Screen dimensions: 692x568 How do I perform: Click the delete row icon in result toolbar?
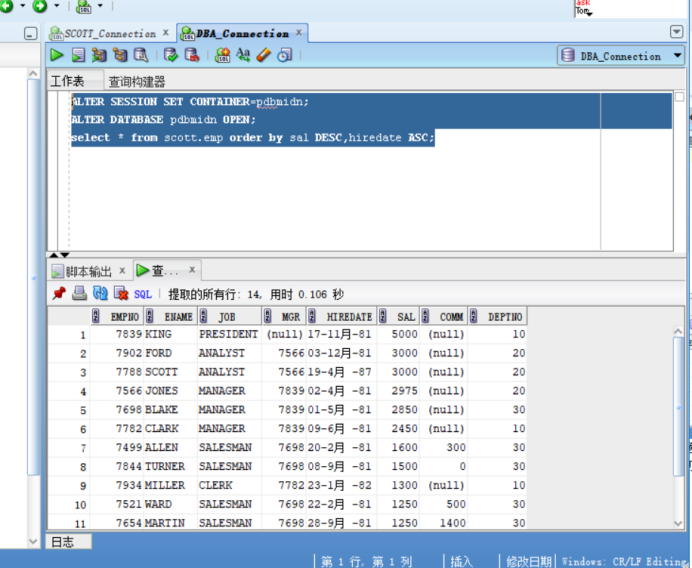click(x=121, y=293)
